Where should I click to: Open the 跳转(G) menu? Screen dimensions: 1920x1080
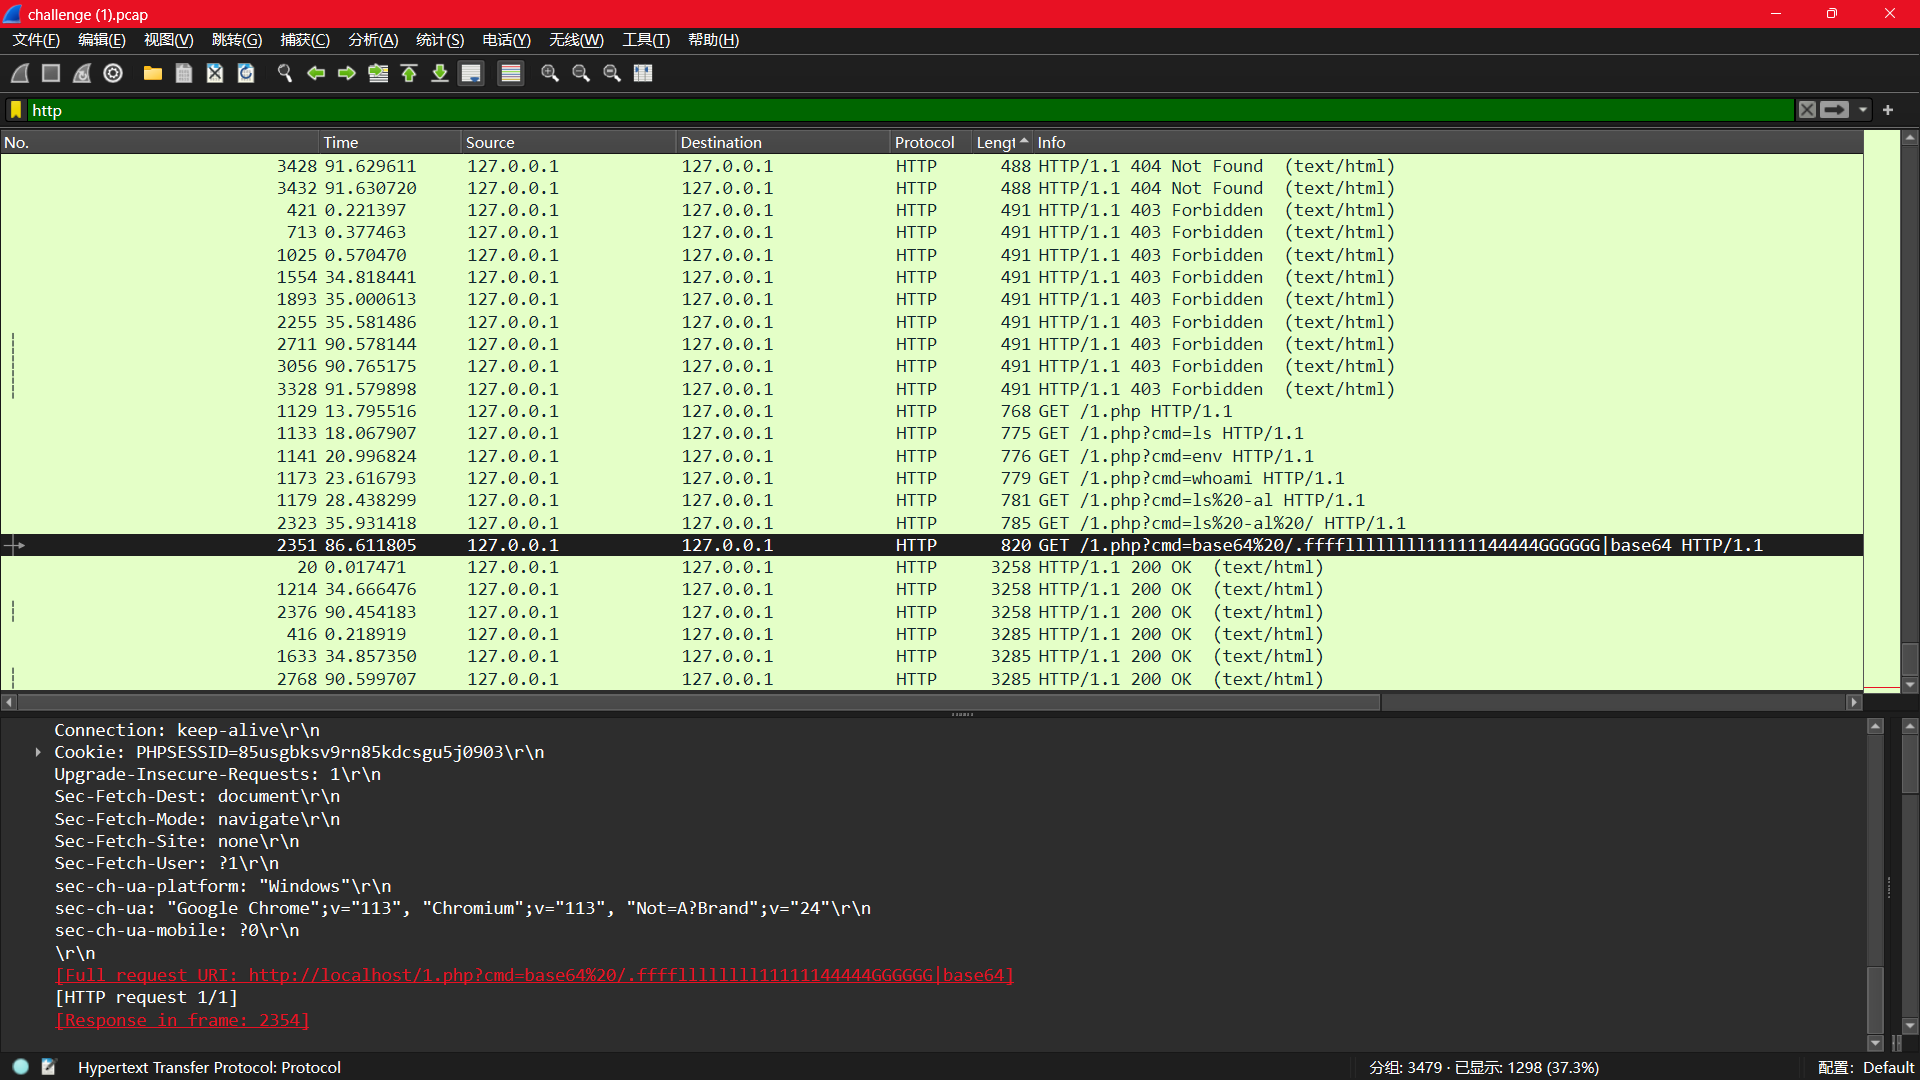click(237, 40)
